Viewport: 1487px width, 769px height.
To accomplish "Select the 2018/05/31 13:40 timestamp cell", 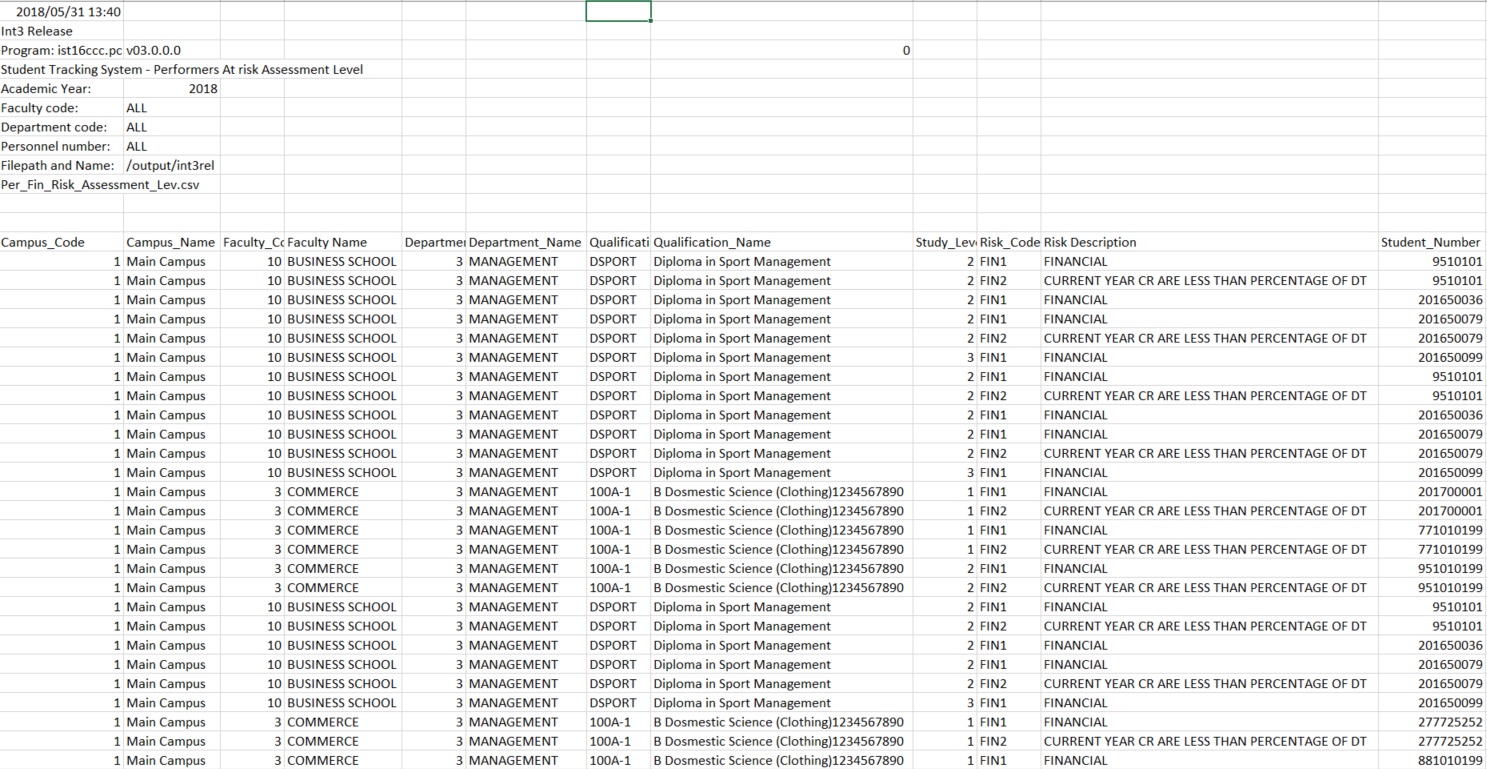I will click(62, 12).
